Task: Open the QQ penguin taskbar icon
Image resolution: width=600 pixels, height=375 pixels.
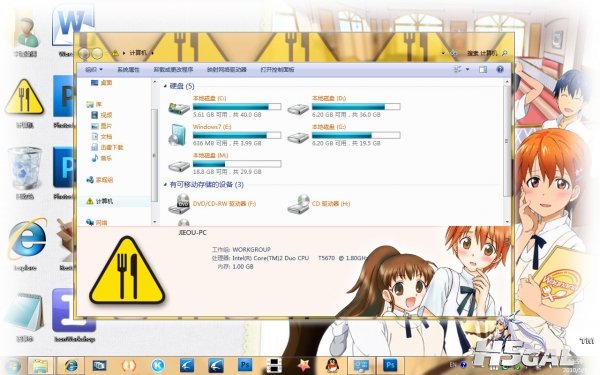Action: [333, 365]
